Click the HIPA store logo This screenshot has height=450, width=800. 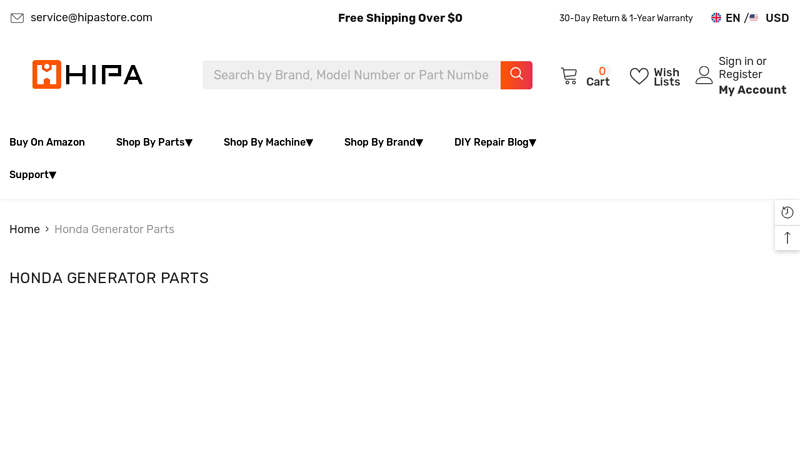[87, 75]
